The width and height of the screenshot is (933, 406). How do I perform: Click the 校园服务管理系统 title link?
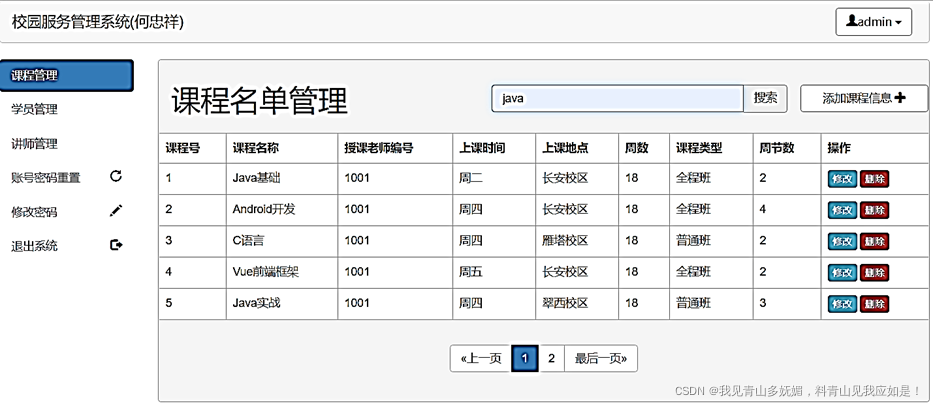[x=98, y=22]
